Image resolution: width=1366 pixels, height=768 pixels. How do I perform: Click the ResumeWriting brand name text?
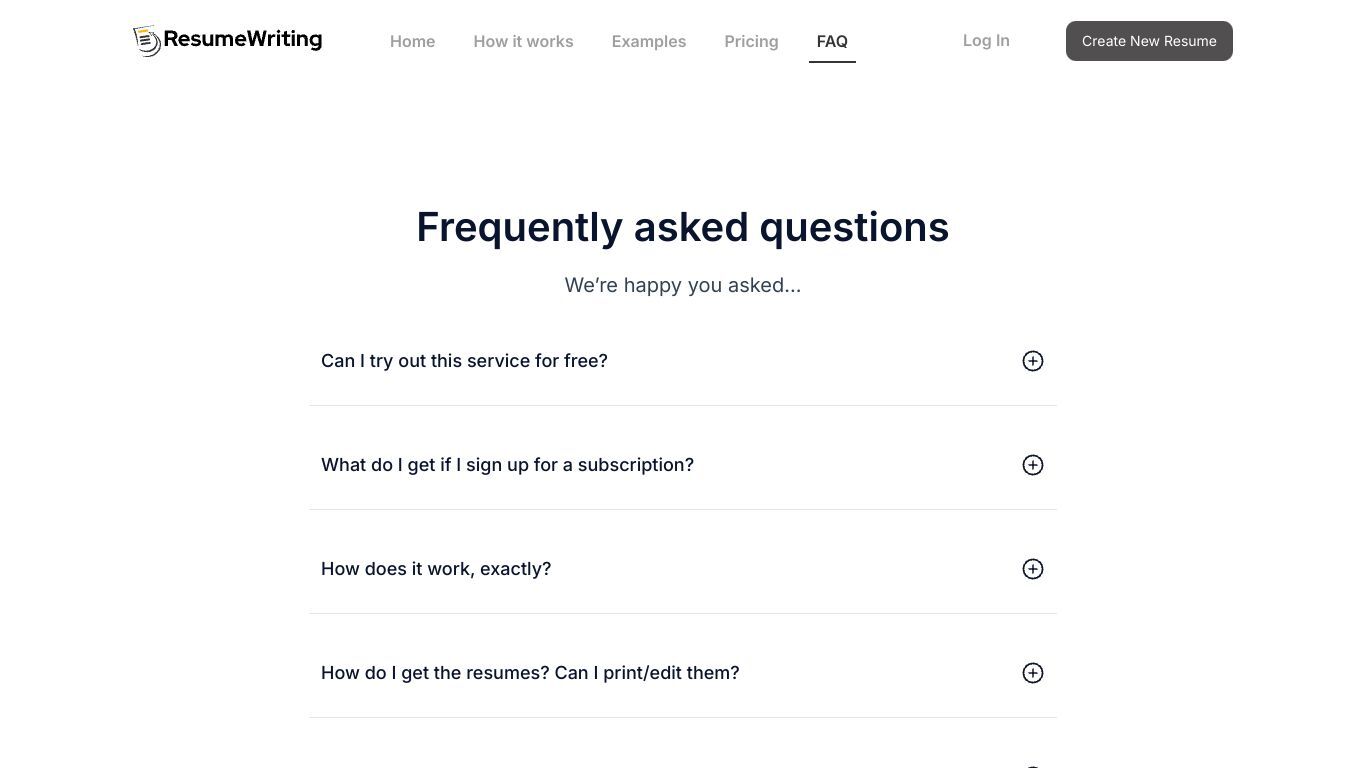coord(243,39)
